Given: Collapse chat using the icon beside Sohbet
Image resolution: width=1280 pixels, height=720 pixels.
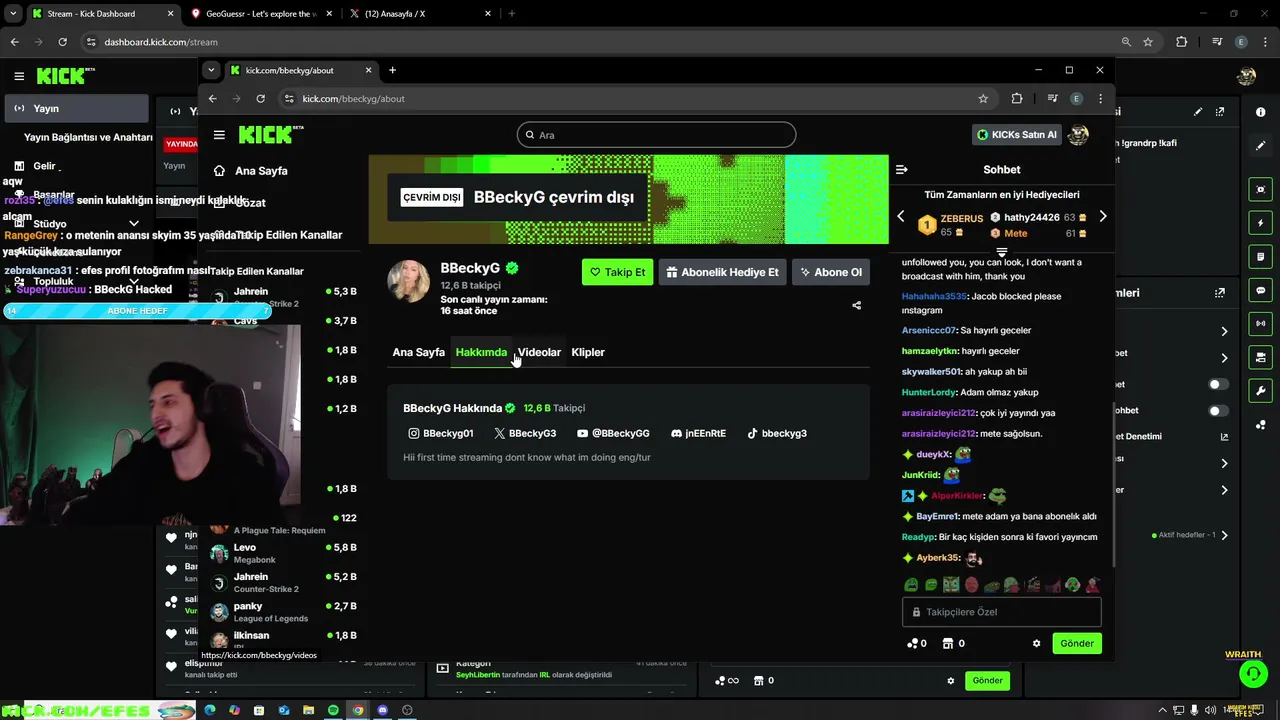Looking at the screenshot, I should (901, 170).
